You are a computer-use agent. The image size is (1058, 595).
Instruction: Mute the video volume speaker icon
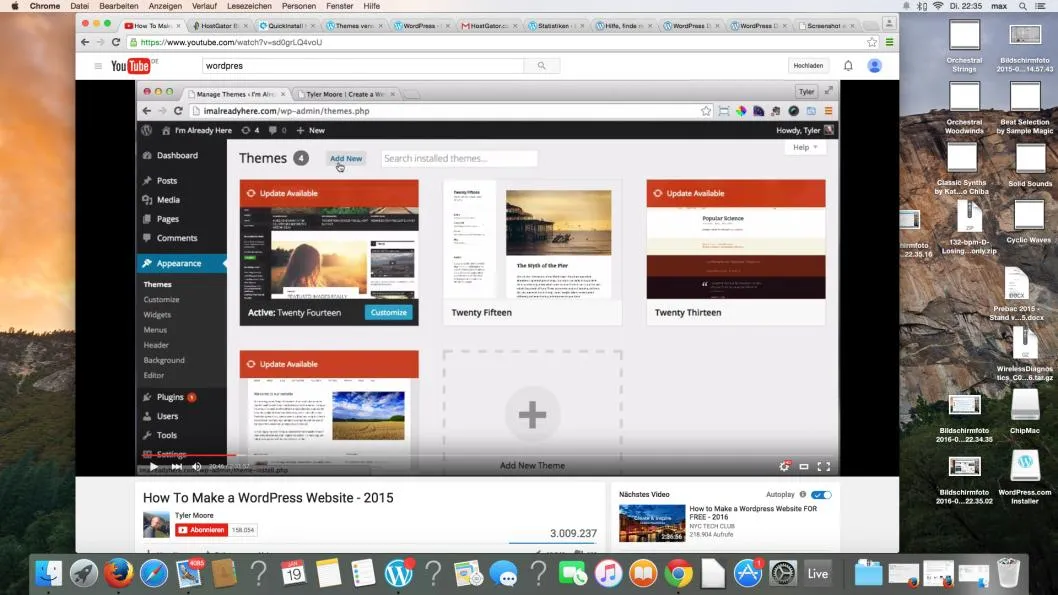tap(196, 466)
